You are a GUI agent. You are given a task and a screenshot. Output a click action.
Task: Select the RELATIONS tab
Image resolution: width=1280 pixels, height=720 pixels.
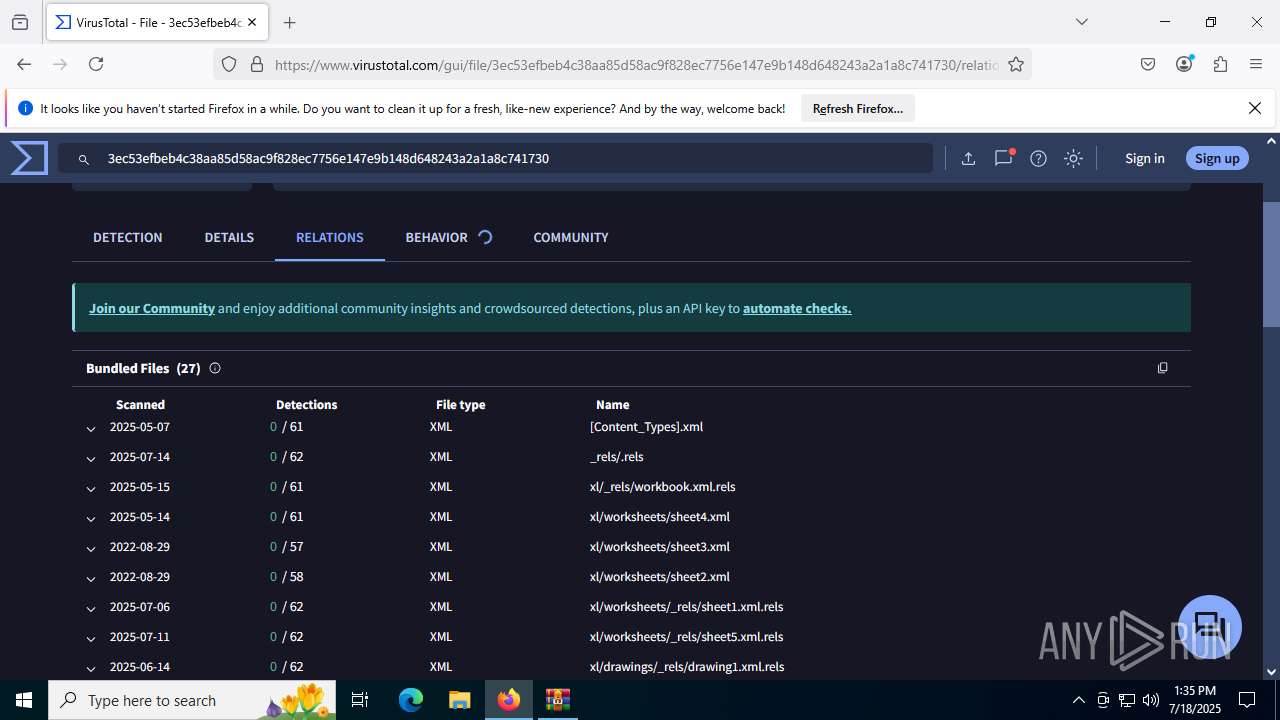coord(330,237)
